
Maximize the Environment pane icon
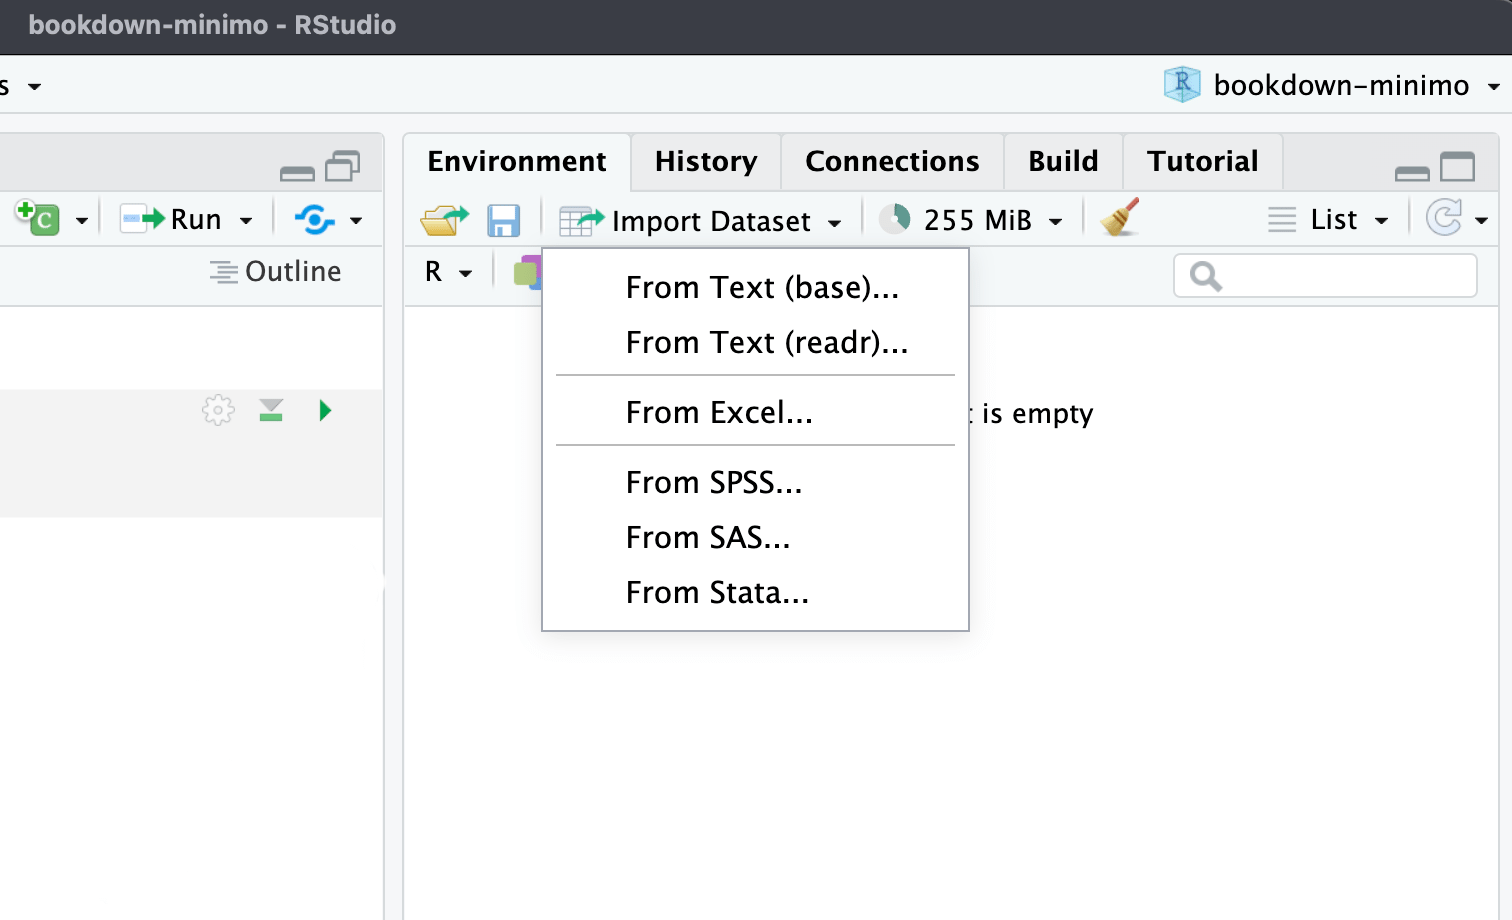[1458, 166]
